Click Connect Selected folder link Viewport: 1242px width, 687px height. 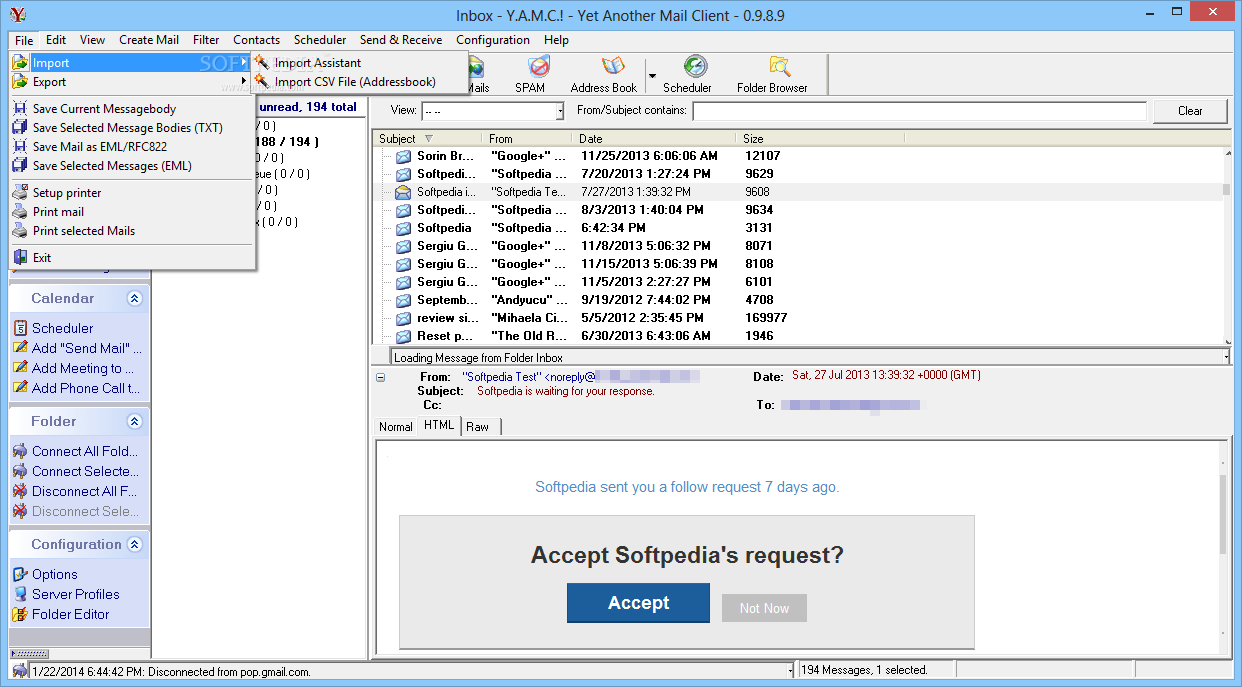tap(85, 471)
